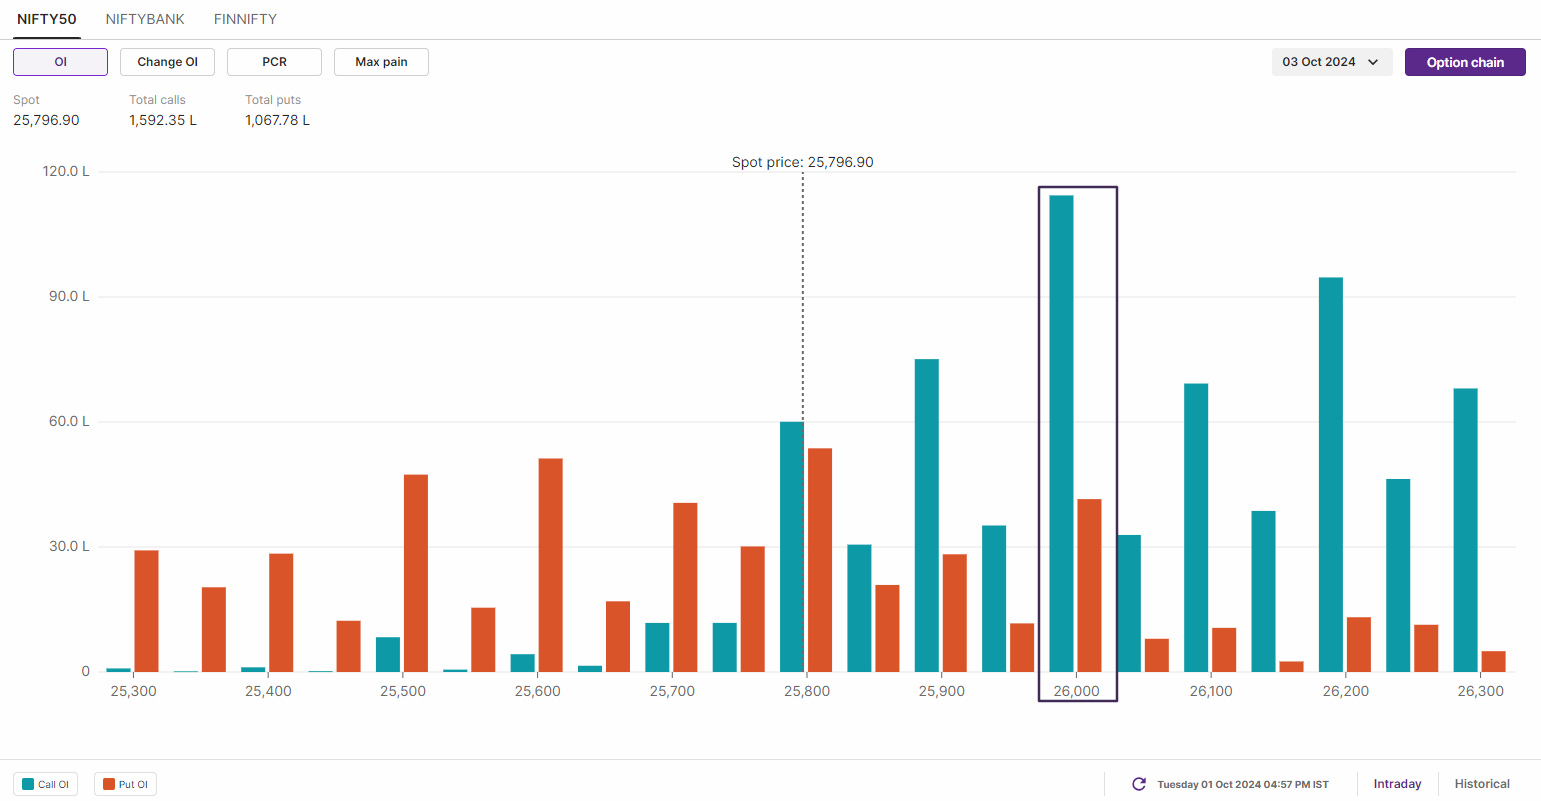This screenshot has height=801, width=1541.
Task: Click the 26,300 strike call OI bar
Action: [1465, 530]
